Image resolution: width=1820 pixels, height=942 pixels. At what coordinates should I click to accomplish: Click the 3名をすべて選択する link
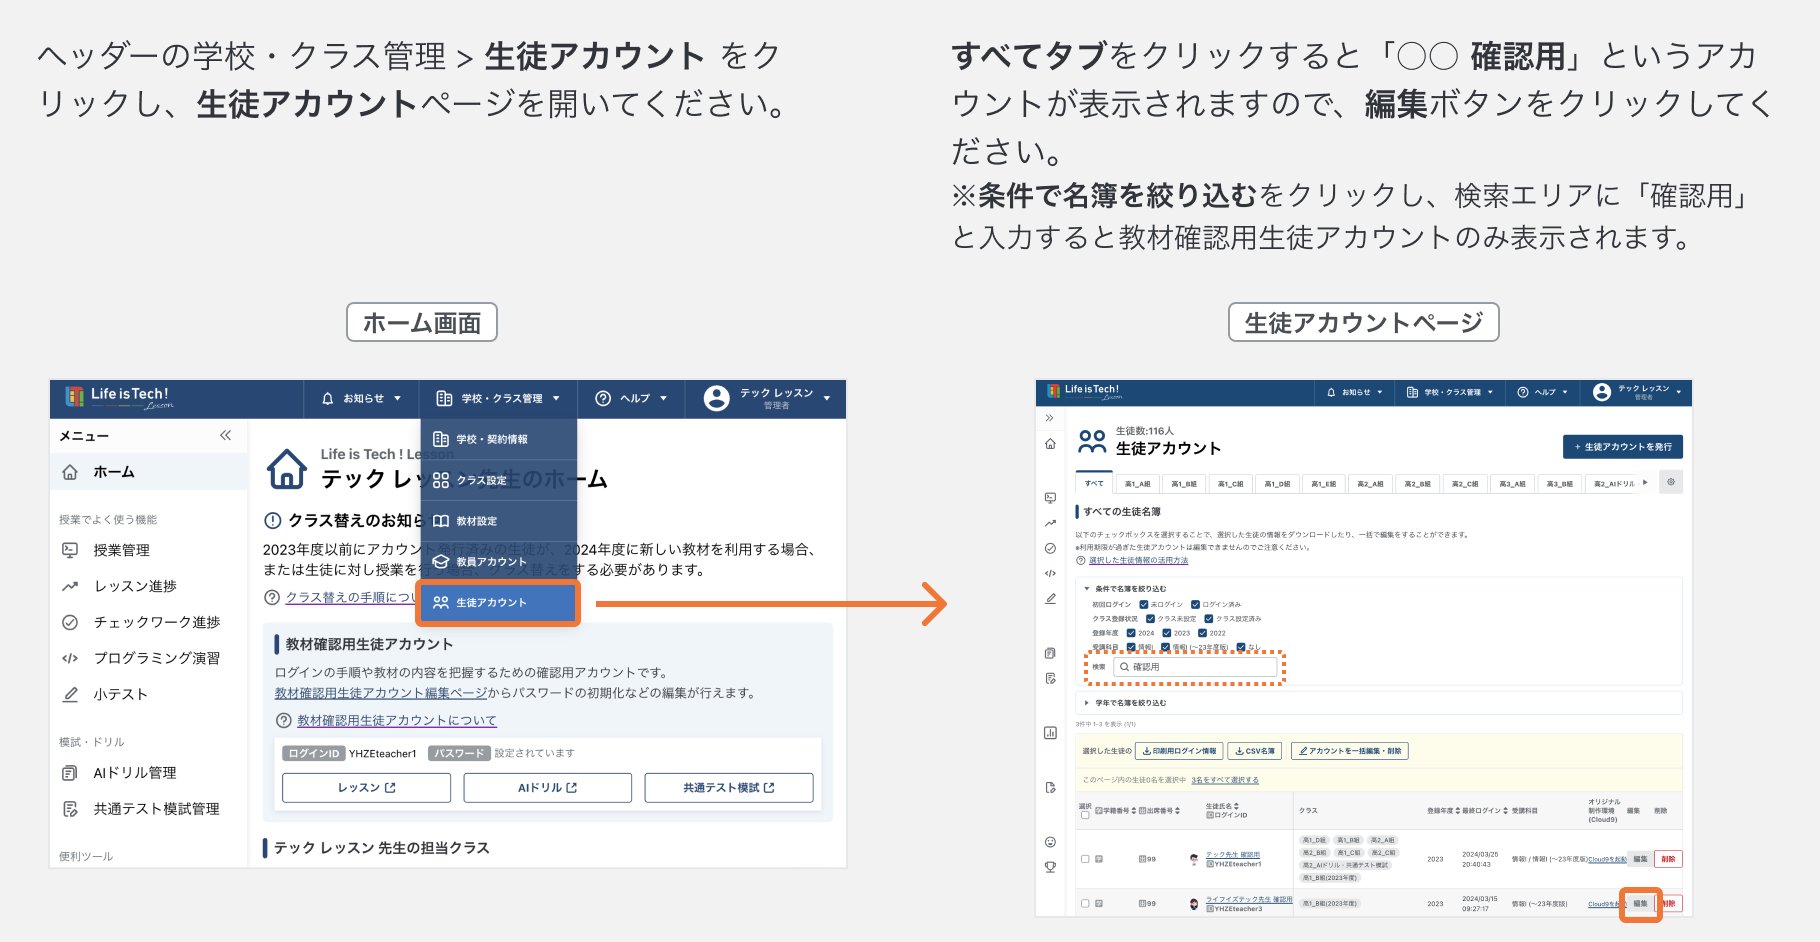[x=1225, y=780]
